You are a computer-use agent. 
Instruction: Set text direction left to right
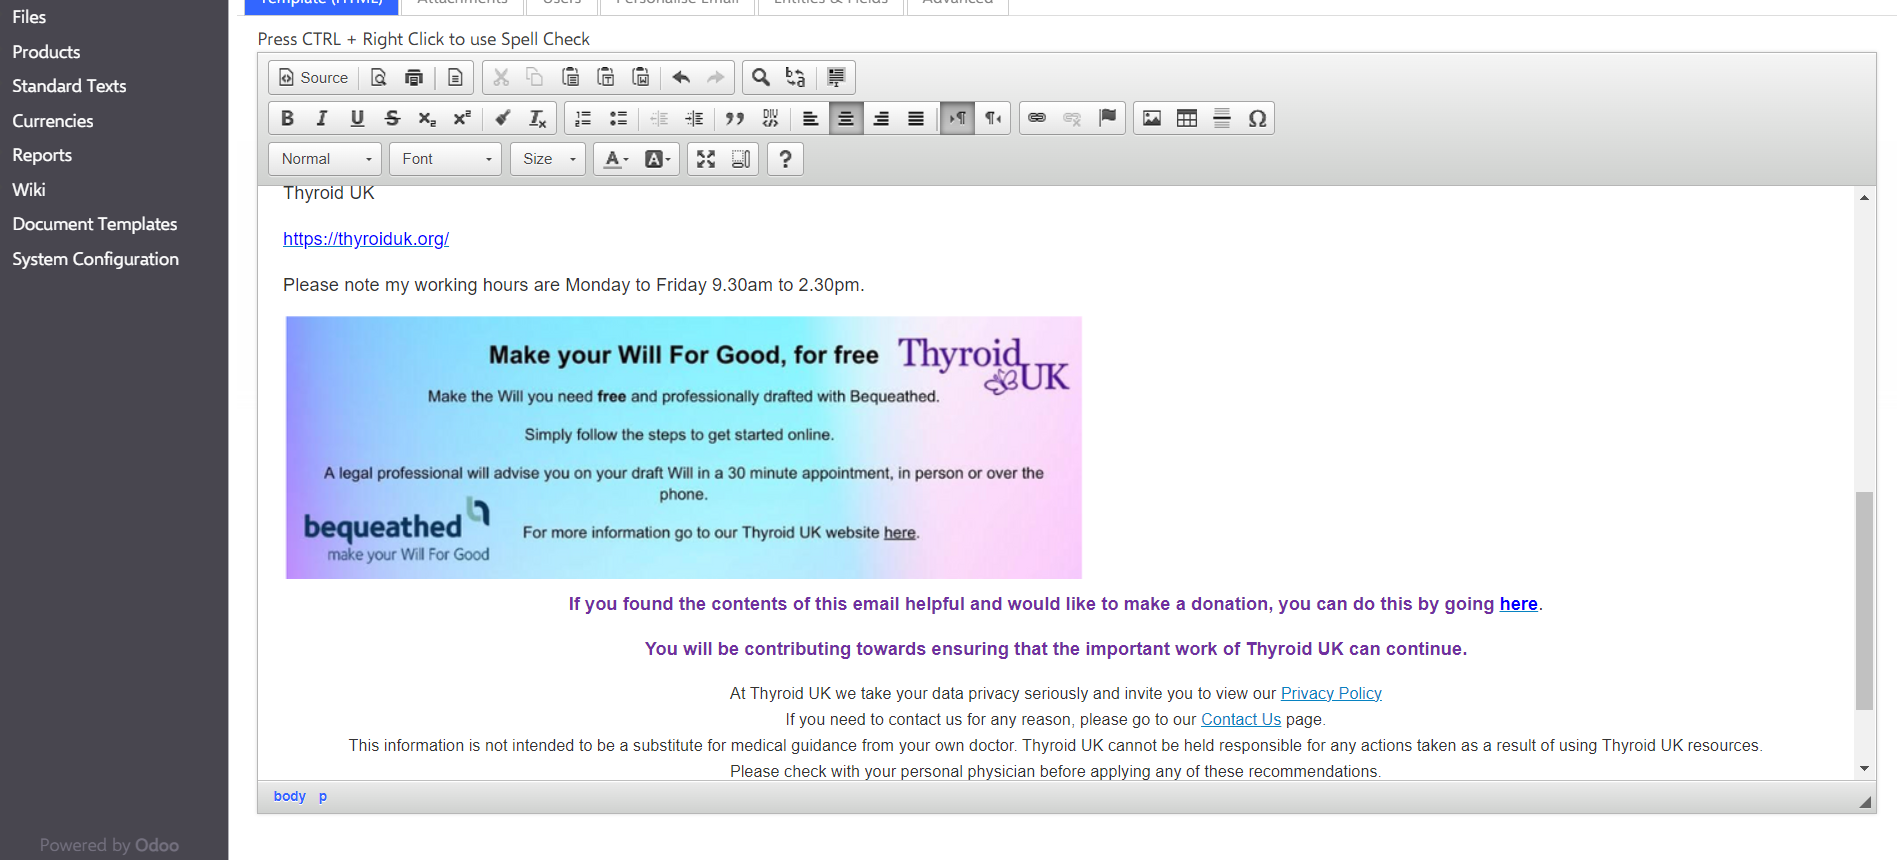pyautogui.click(x=957, y=118)
